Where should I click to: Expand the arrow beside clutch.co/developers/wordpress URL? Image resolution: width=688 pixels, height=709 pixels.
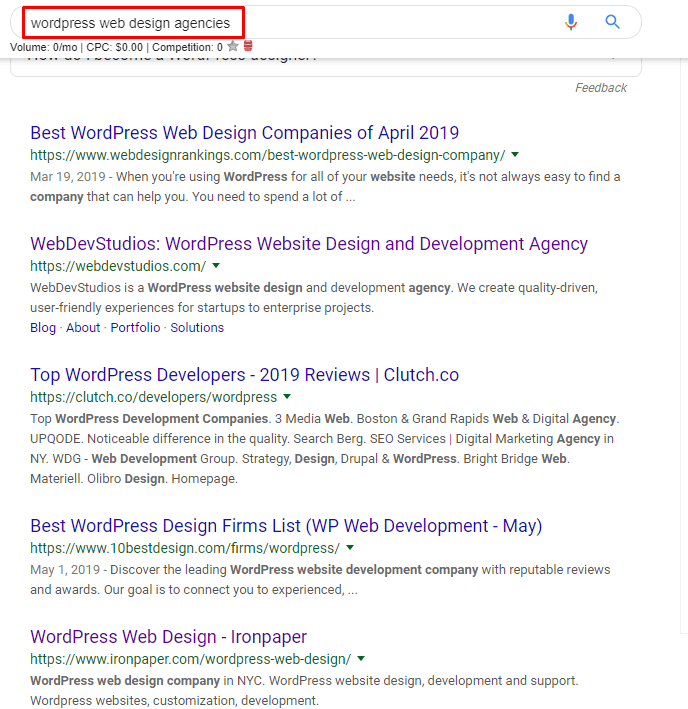tap(287, 397)
